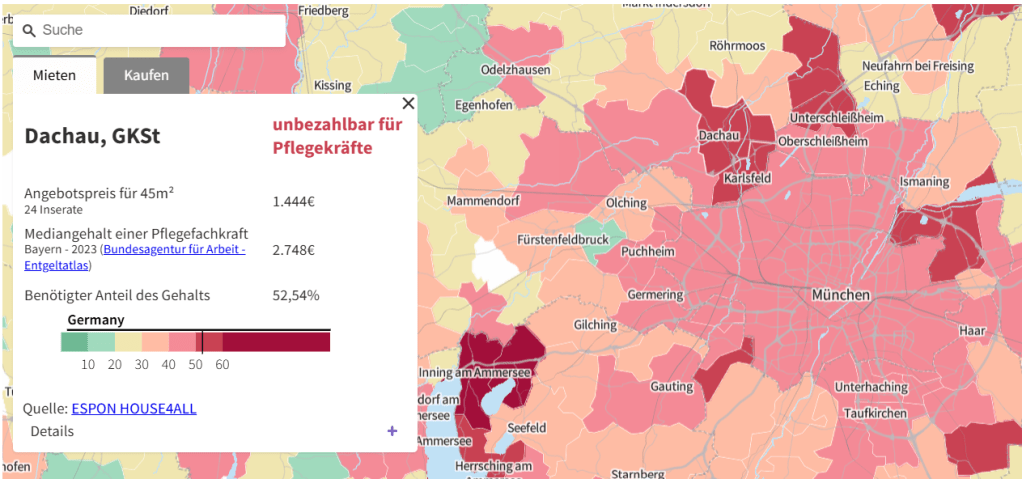Select the München label on the map
Image resolution: width=1022 pixels, height=479 pixels.
click(x=840, y=296)
